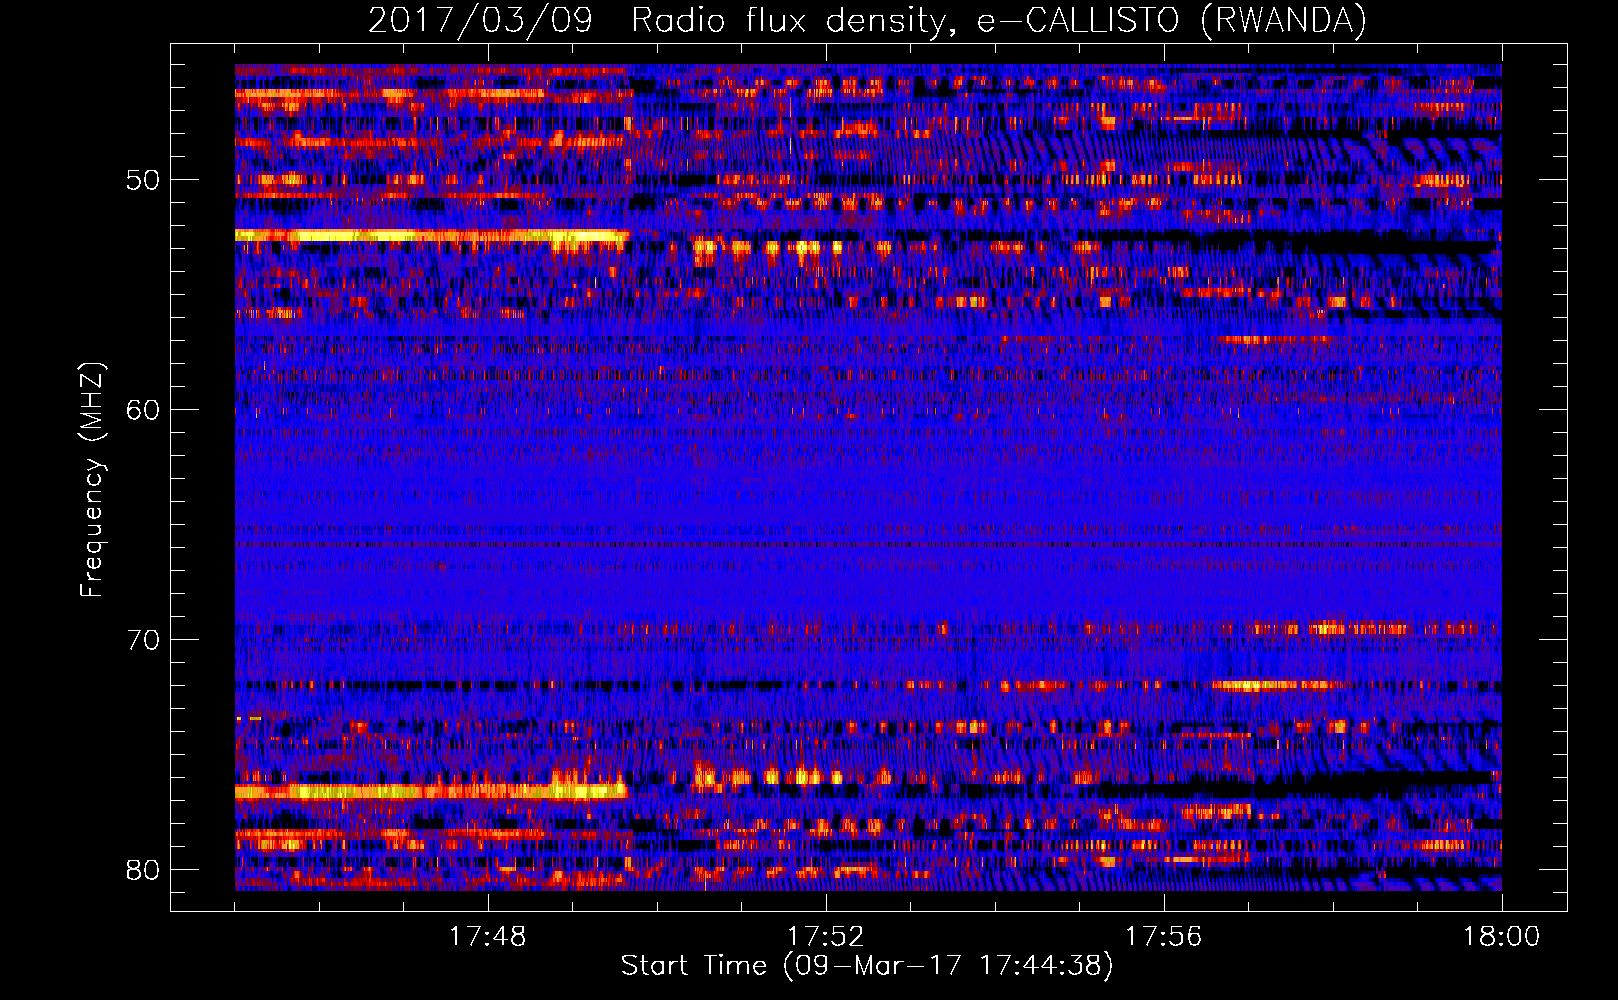Viewport: 1618px width, 1000px height.
Task: Click the plot title '2017/03/09 Radio flux density, e-CALLISTO (RWANDA)'
Action: pos(867,20)
